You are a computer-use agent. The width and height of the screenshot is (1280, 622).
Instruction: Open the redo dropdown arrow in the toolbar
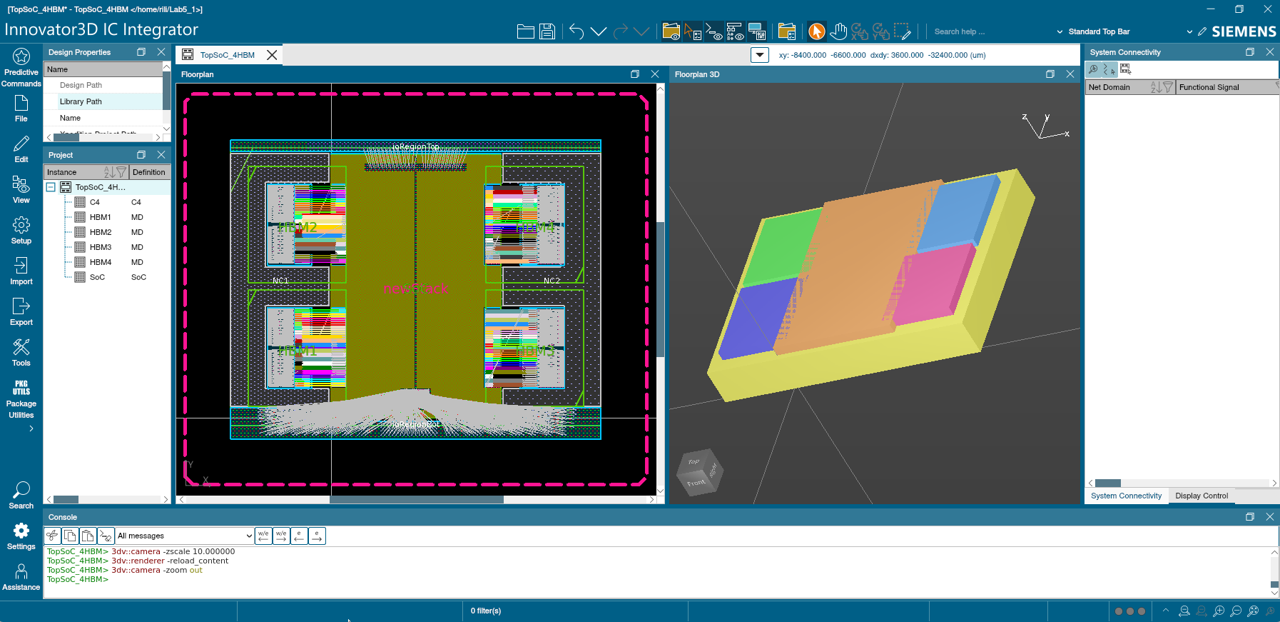point(641,31)
